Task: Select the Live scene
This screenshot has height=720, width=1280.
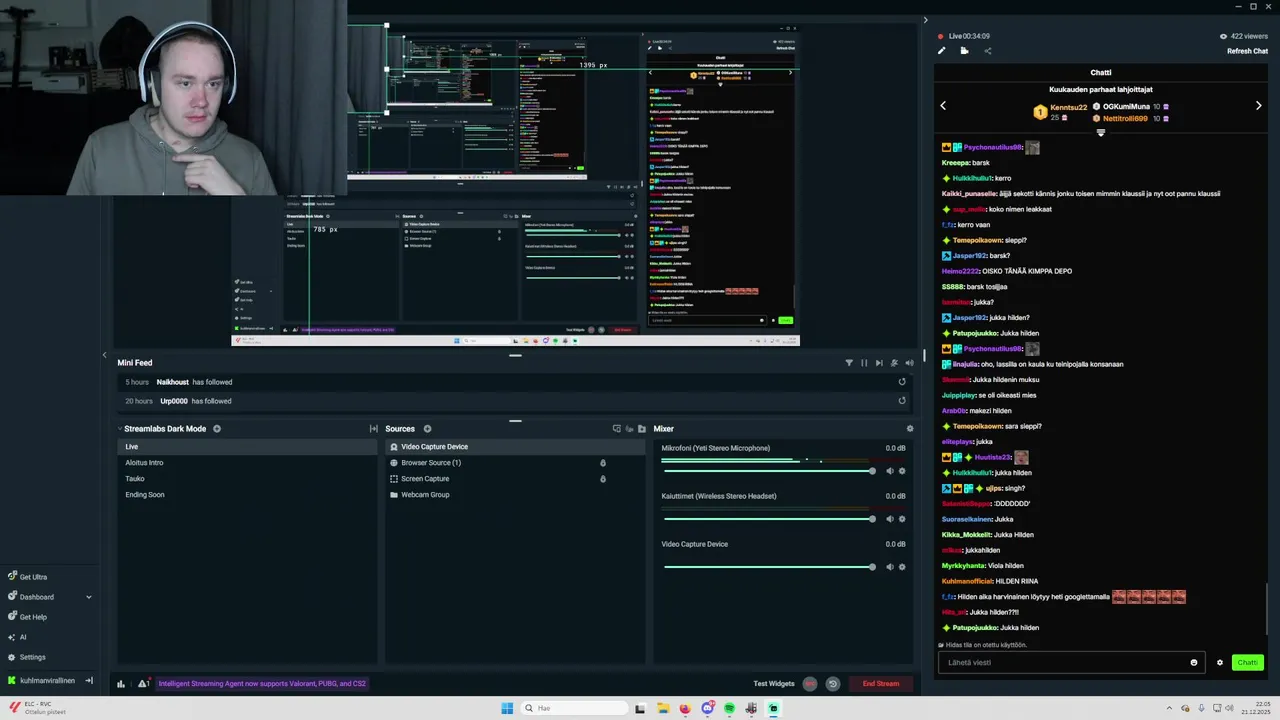Action: tap(247, 447)
